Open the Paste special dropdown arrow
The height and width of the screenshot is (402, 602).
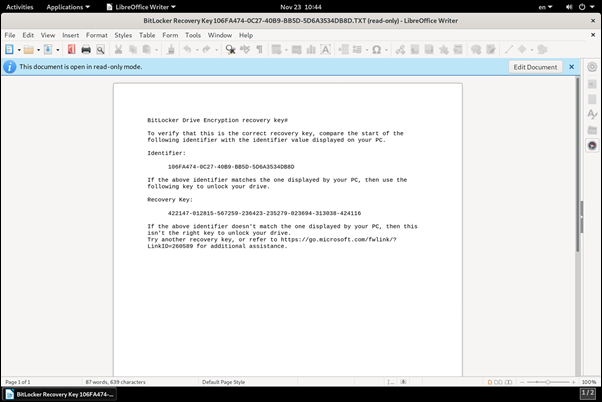tap(156, 50)
